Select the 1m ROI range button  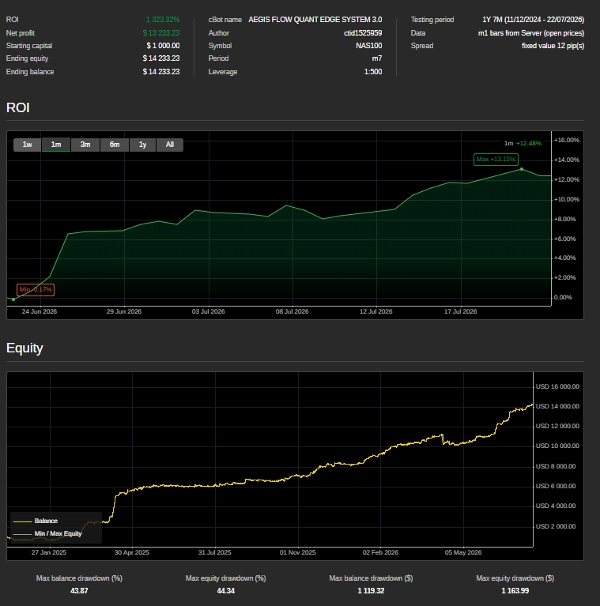coord(56,145)
